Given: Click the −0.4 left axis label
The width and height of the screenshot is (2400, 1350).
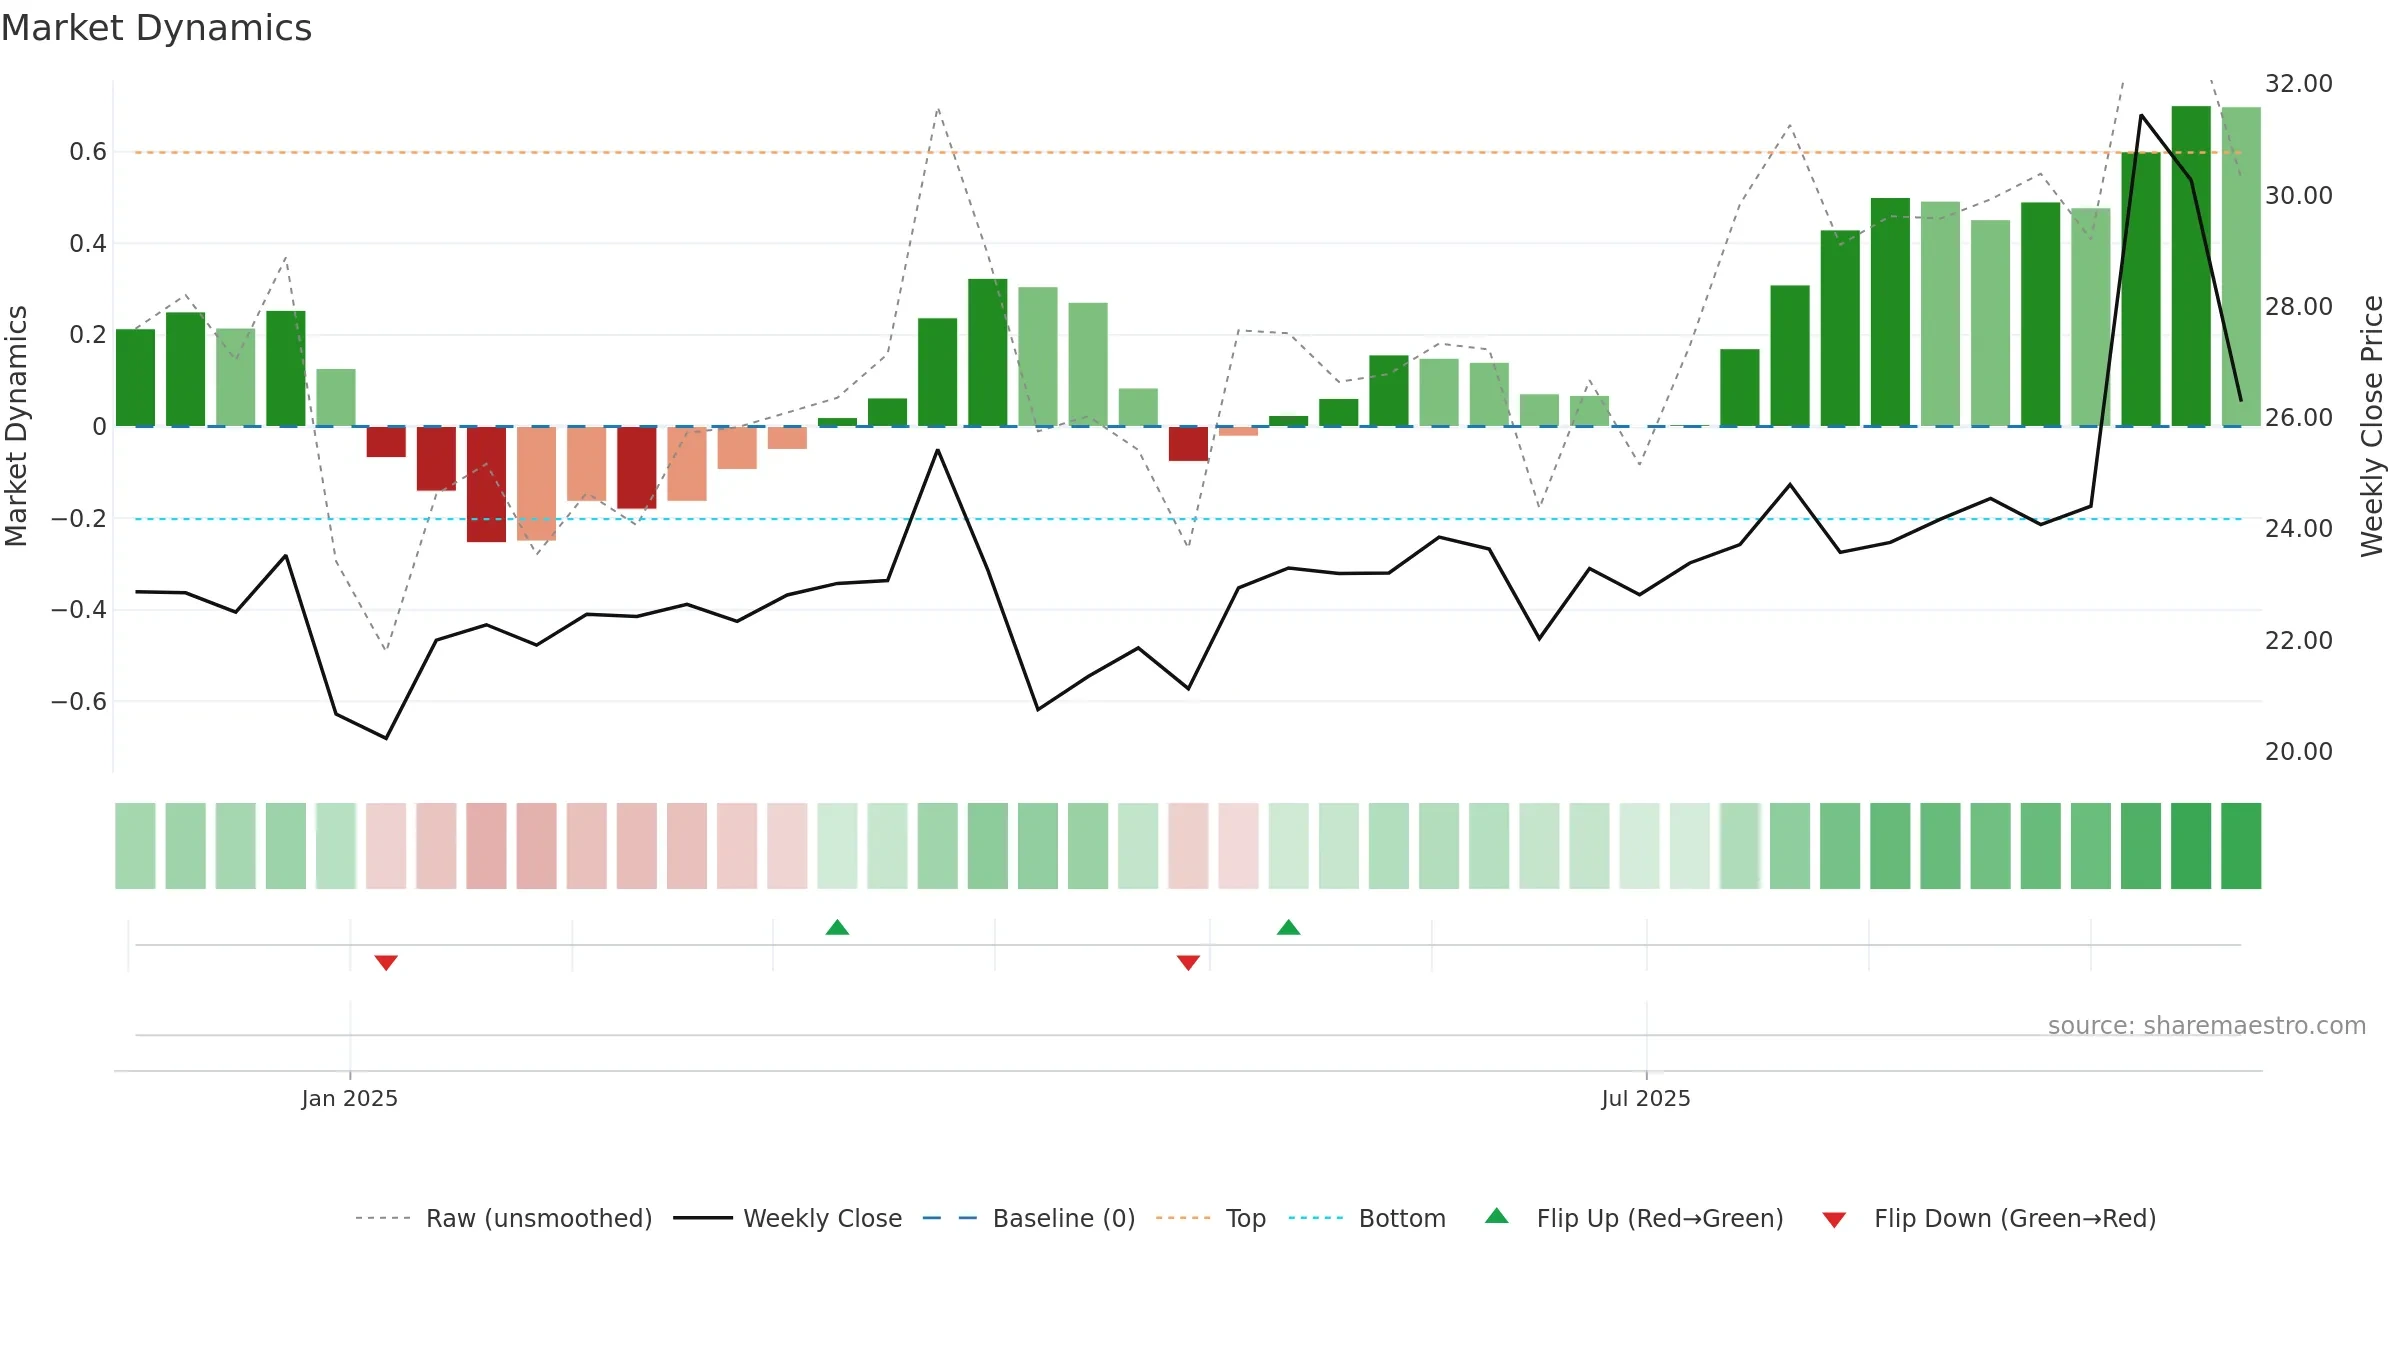Looking at the screenshot, I should tap(79, 609).
